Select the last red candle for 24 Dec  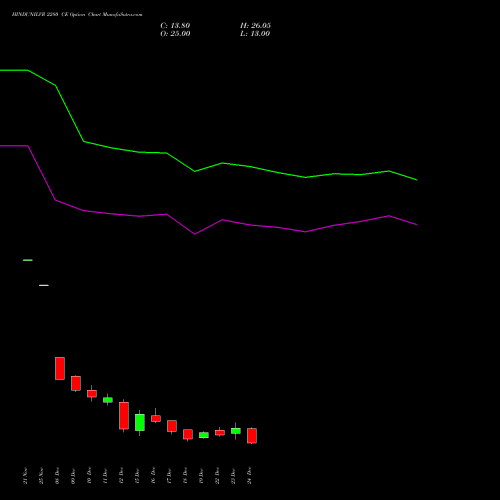[x=252, y=436]
